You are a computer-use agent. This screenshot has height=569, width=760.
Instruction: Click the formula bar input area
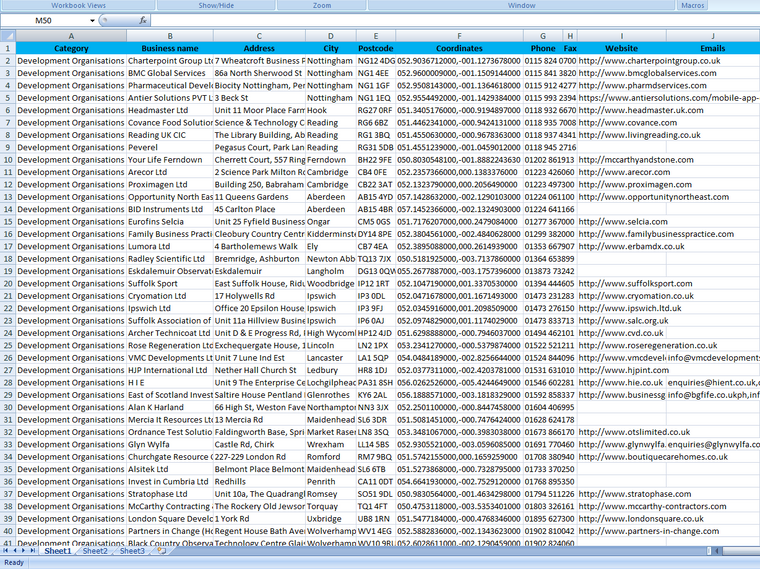coord(455,20)
